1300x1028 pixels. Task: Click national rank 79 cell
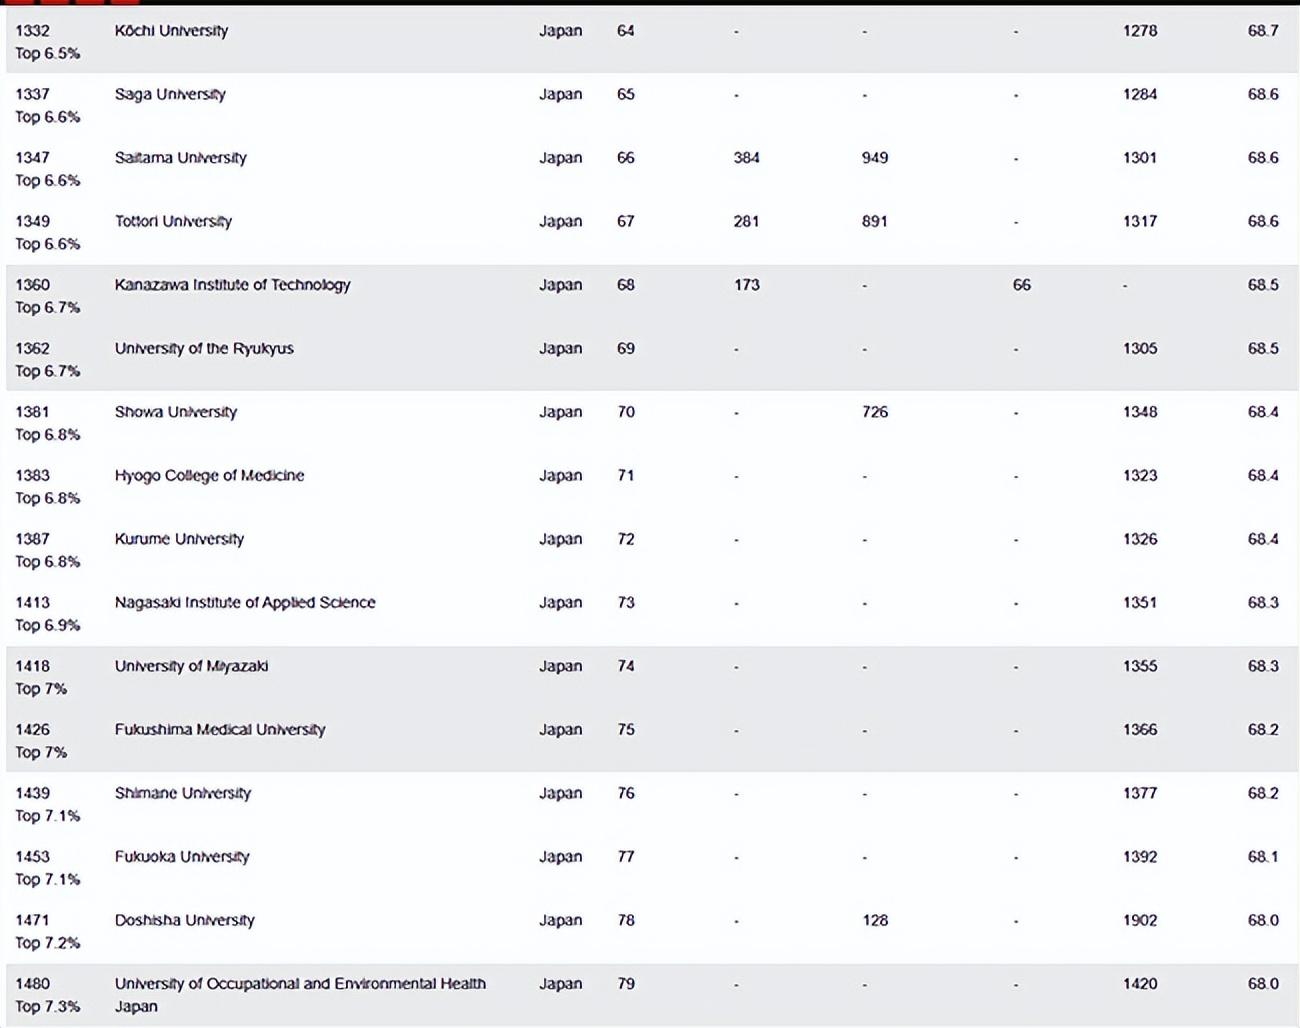tap(626, 984)
